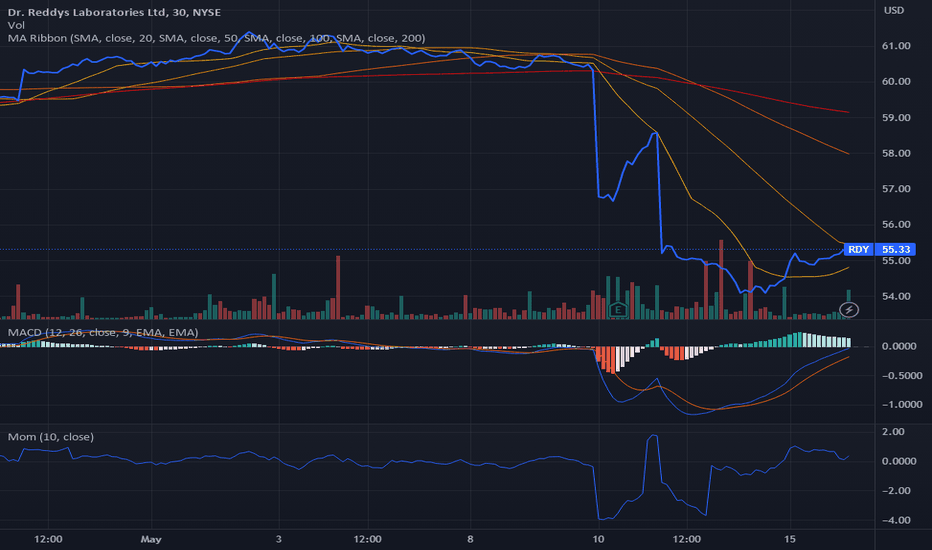The width and height of the screenshot is (932, 550).
Task: Click the 55.33 current price label
Action: click(x=895, y=249)
